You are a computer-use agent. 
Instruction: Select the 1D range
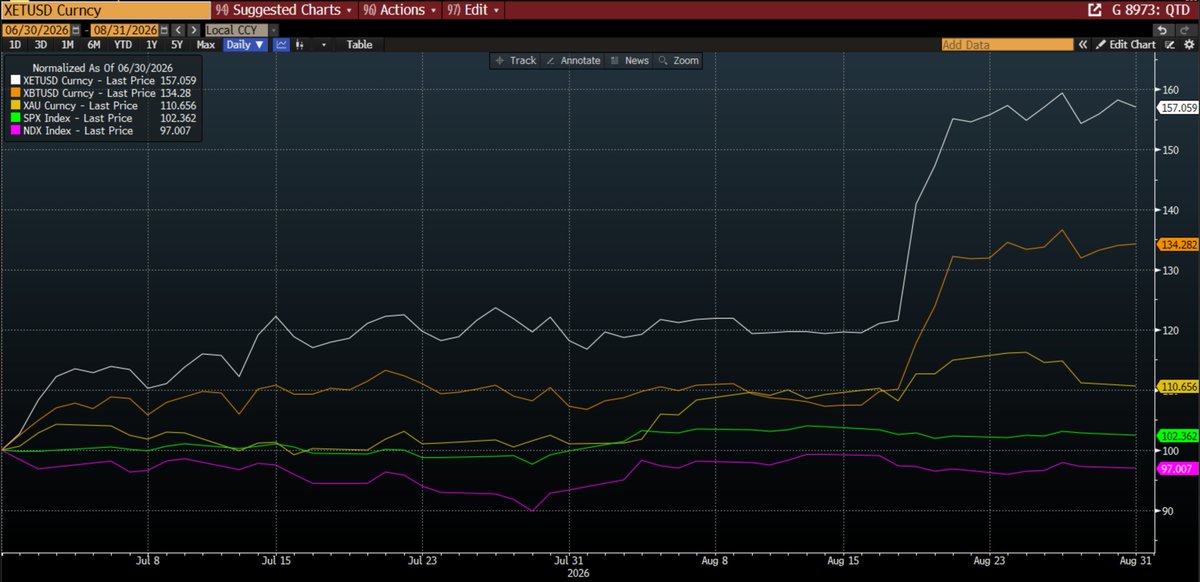15,45
